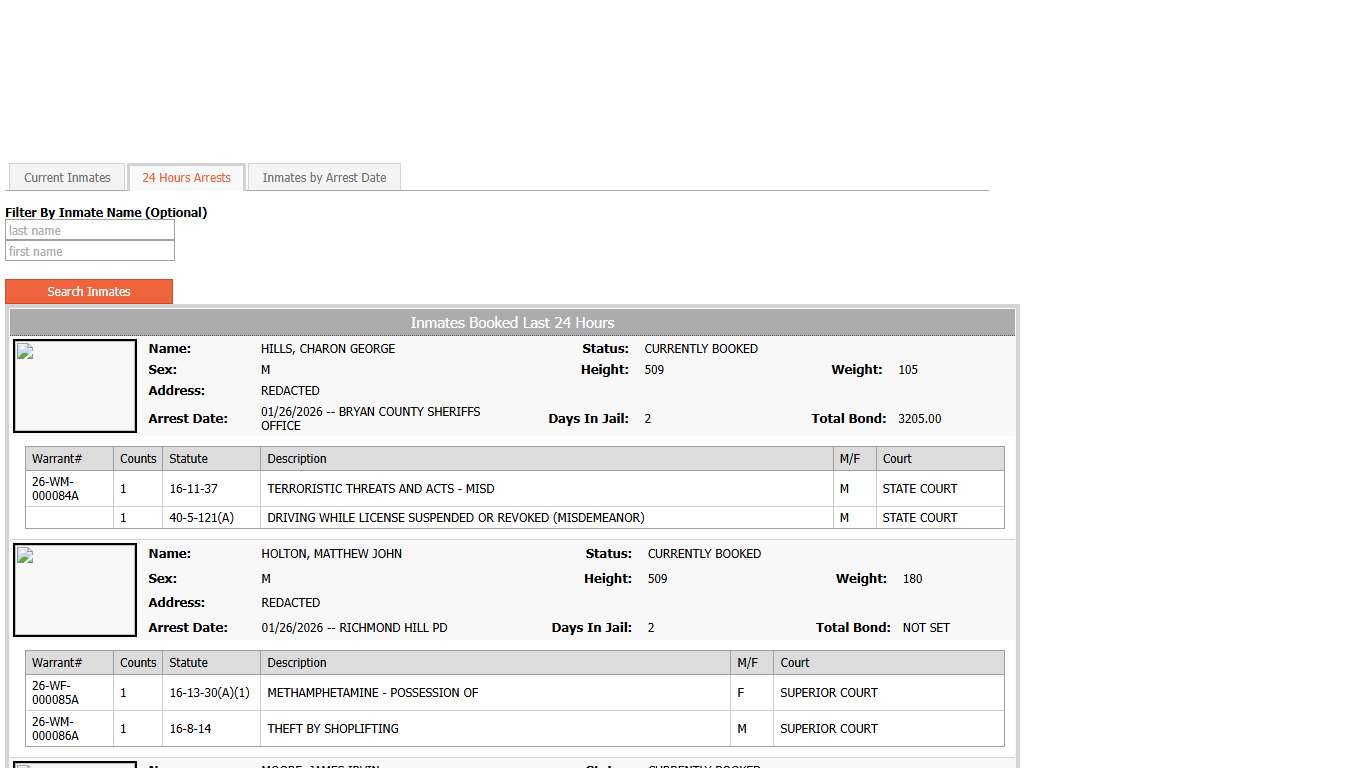
Task: Click statute 40-5-121(A) cell
Action: (x=201, y=518)
